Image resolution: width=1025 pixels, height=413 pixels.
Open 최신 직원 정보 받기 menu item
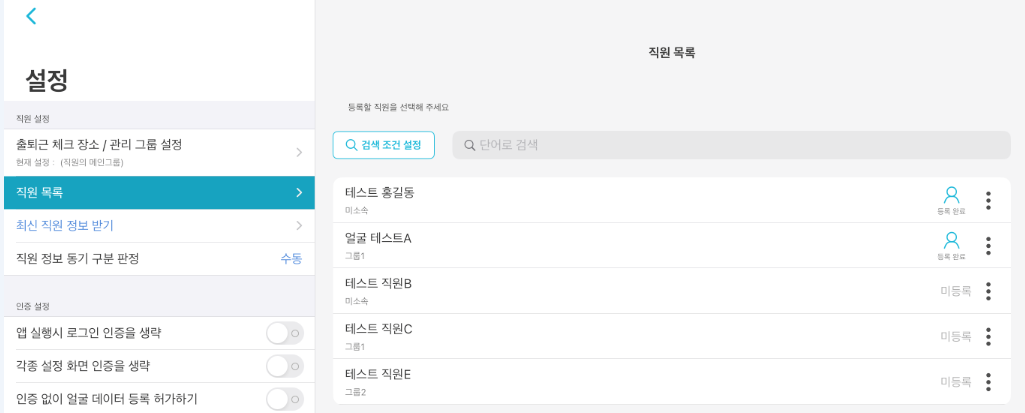(x=65, y=225)
